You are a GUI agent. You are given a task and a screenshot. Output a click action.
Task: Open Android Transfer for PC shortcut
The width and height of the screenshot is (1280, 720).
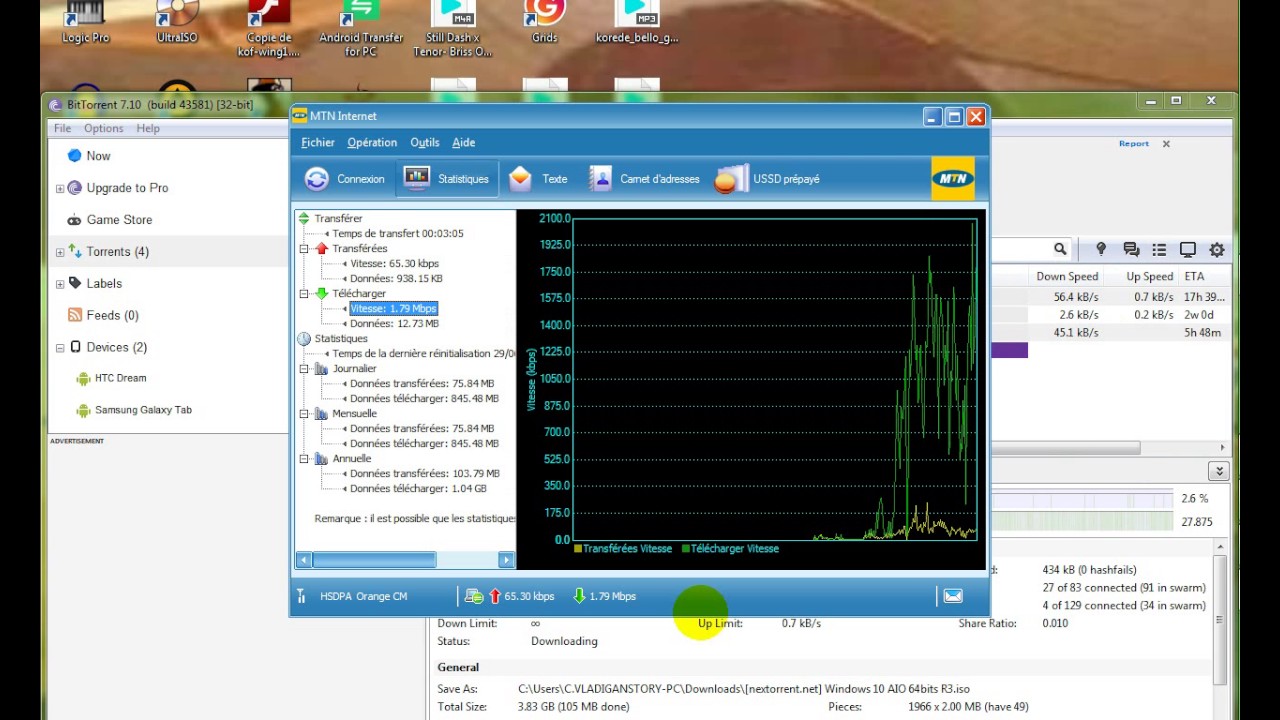pos(361,29)
